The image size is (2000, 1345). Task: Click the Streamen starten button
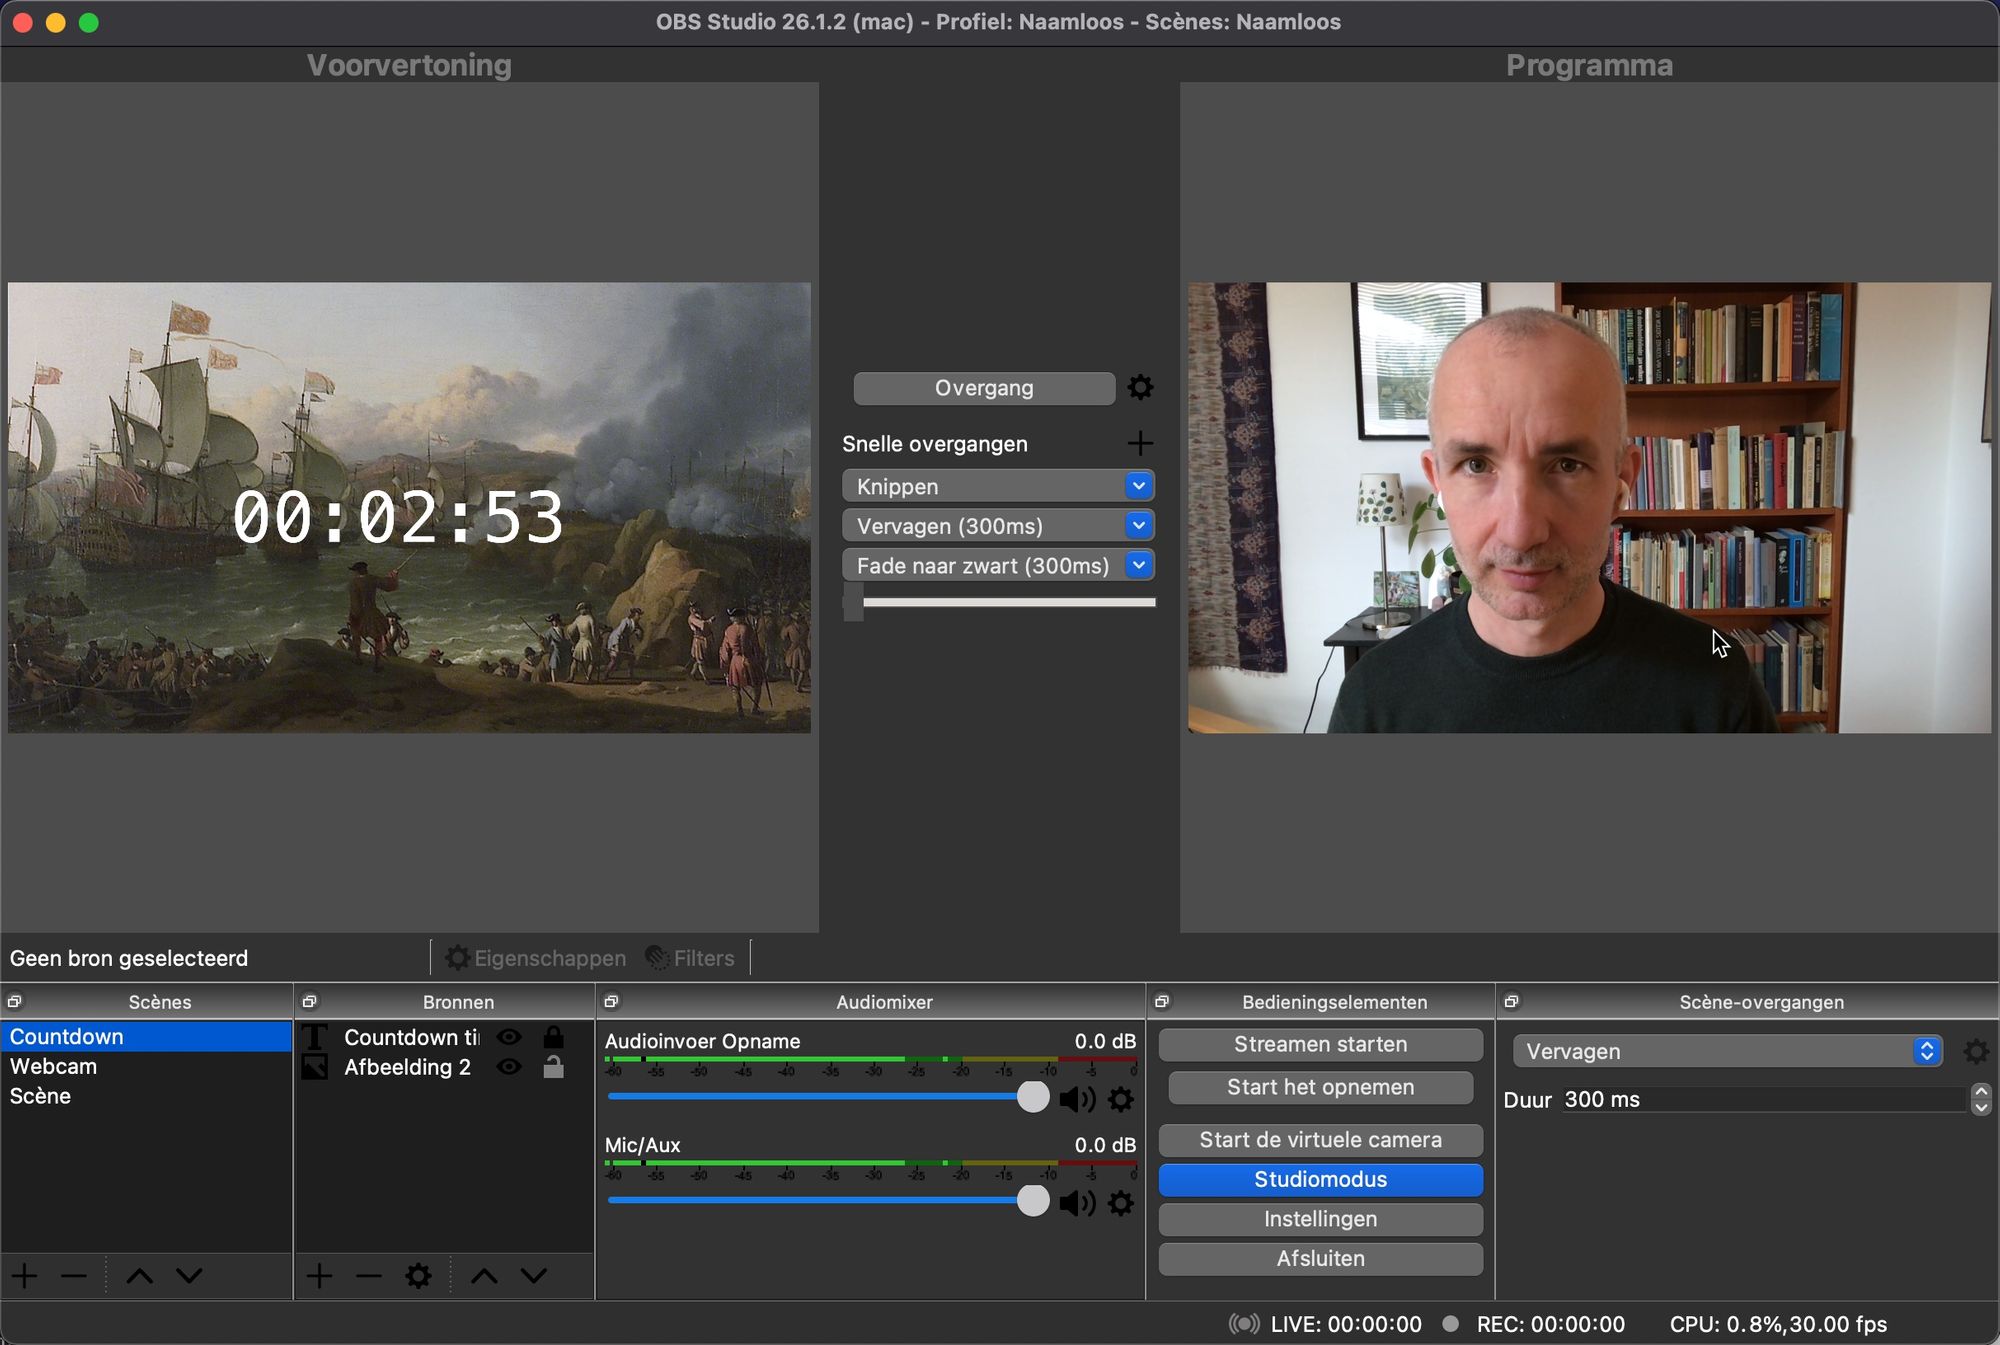1320,1044
